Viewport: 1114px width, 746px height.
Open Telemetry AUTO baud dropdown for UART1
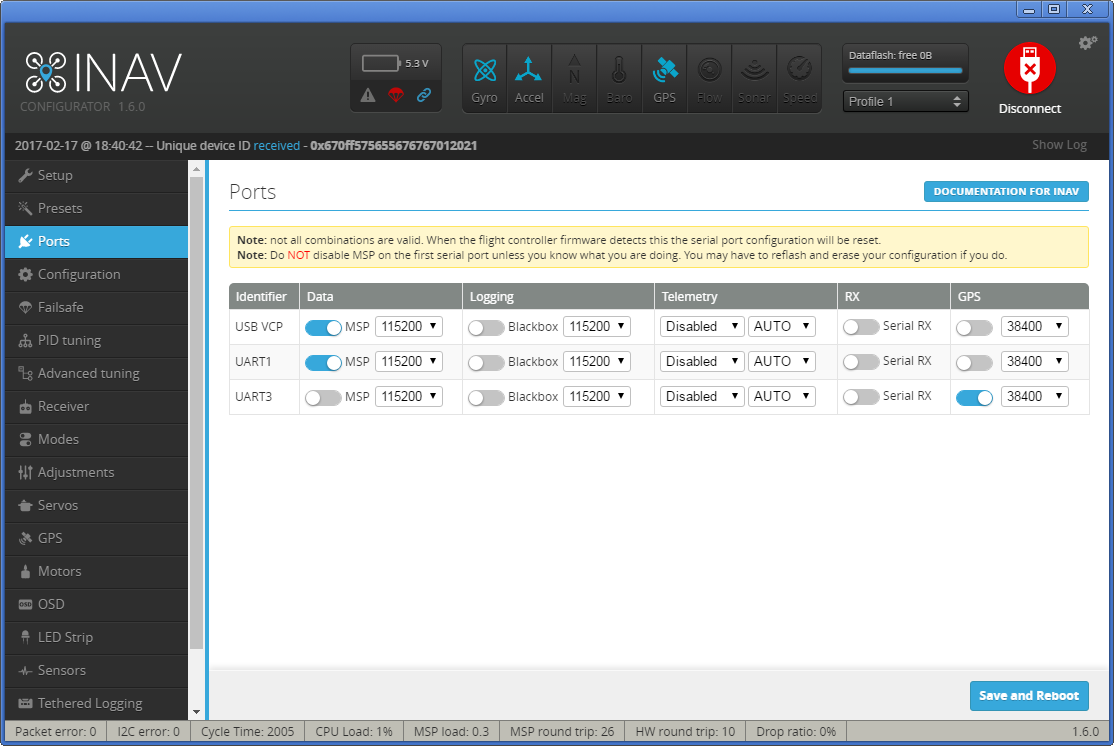[x=782, y=361]
